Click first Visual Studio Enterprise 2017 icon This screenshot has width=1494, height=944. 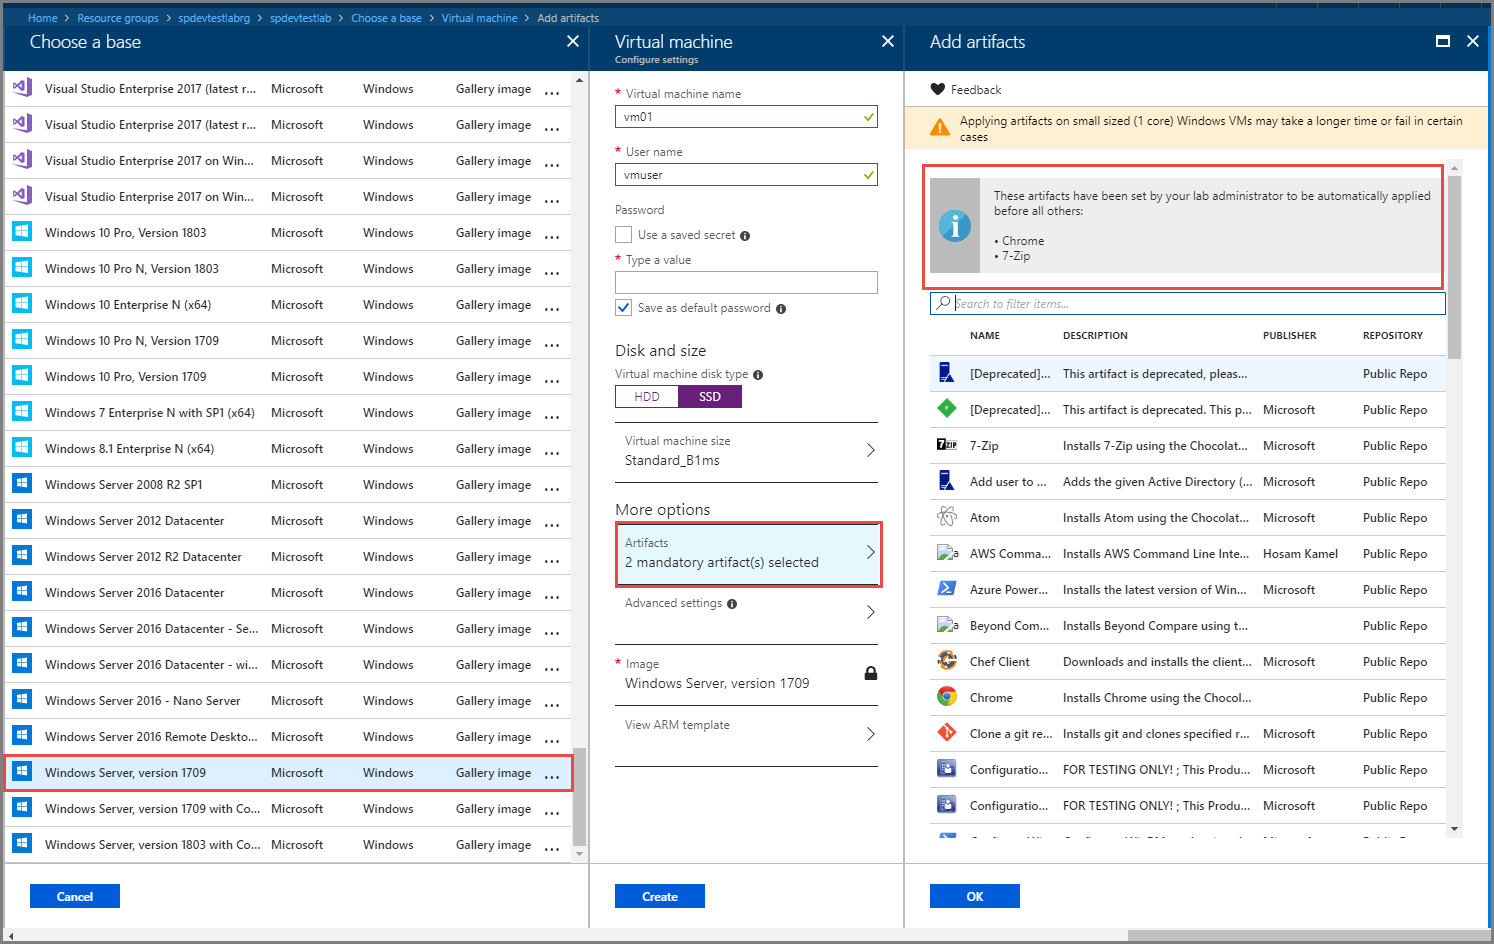pos(22,88)
